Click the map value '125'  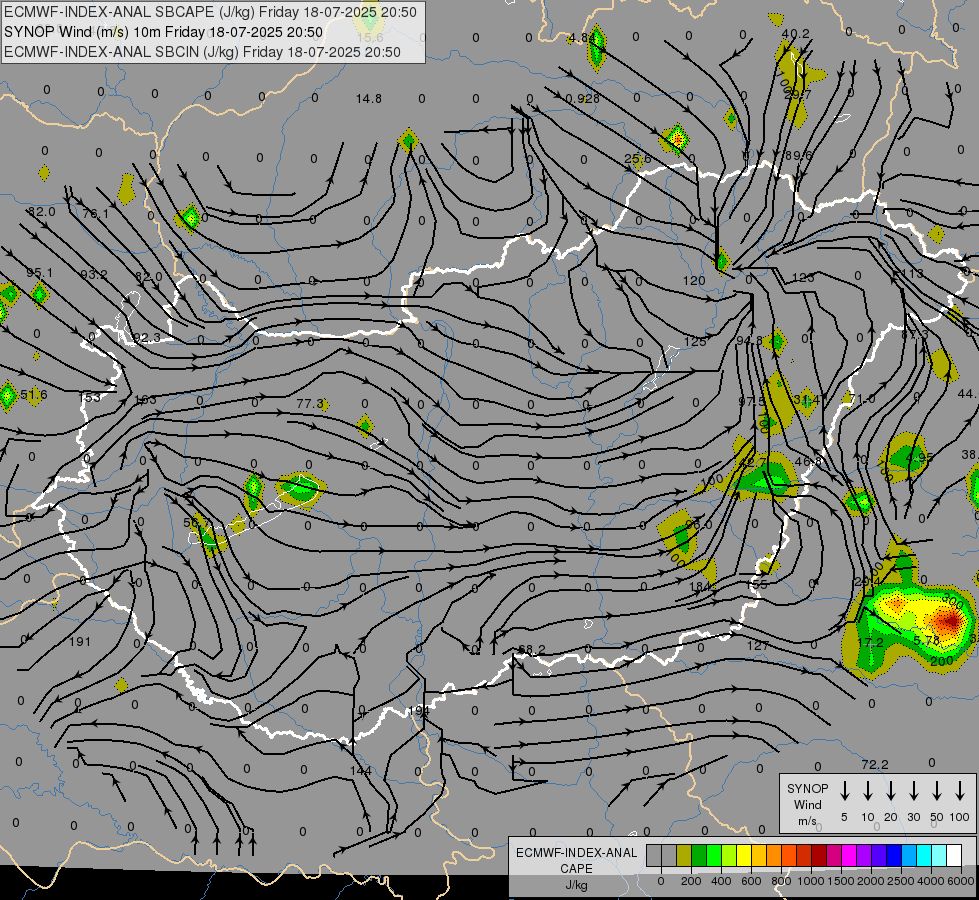pos(695,342)
